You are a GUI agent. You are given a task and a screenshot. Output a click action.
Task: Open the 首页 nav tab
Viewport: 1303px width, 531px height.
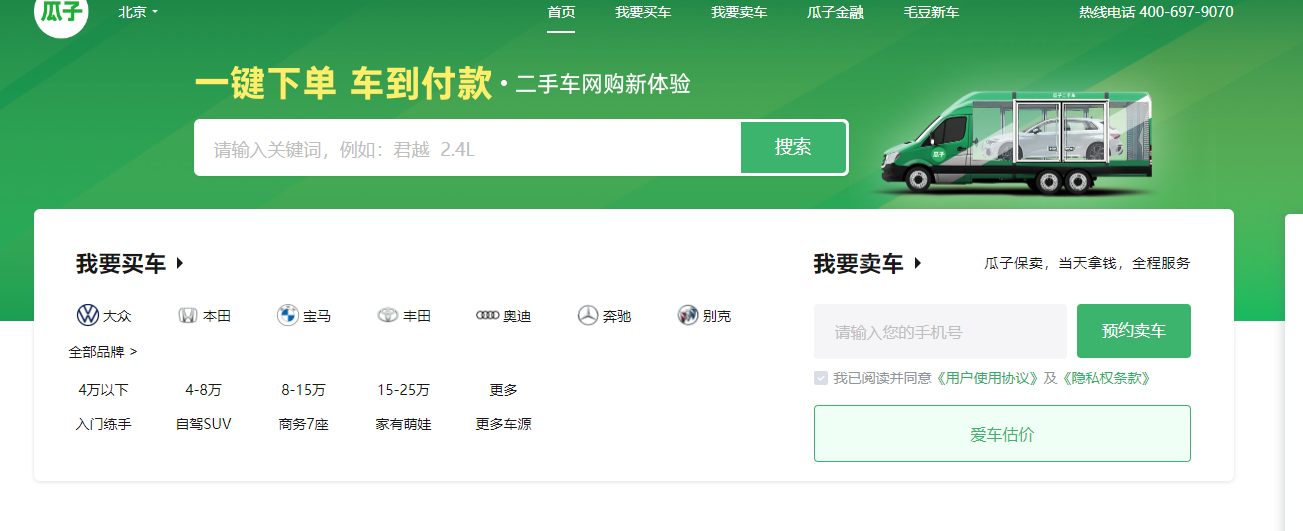(561, 12)
